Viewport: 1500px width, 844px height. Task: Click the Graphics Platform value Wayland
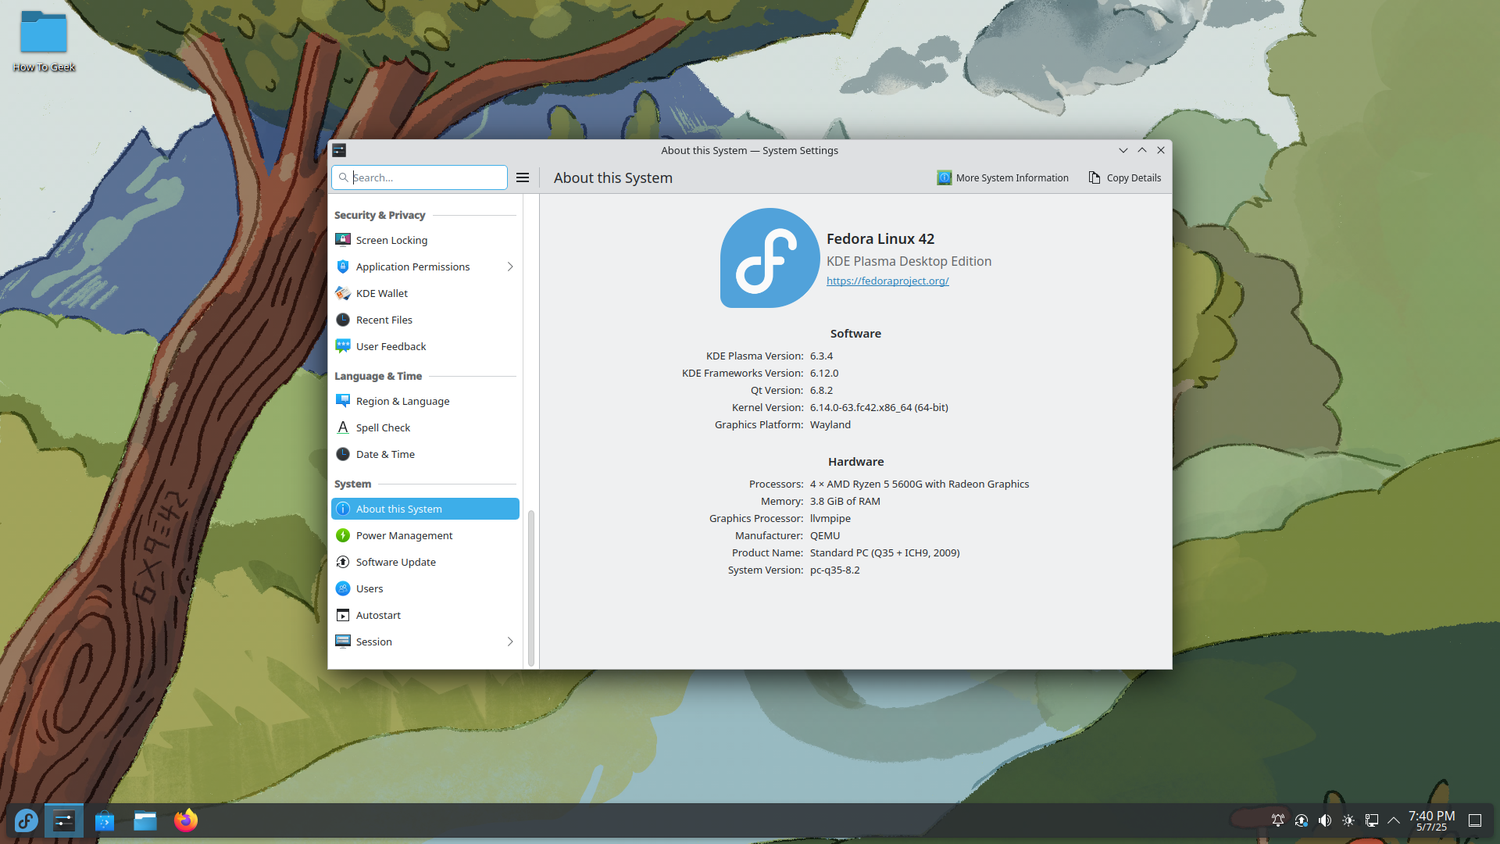point(830,425)
